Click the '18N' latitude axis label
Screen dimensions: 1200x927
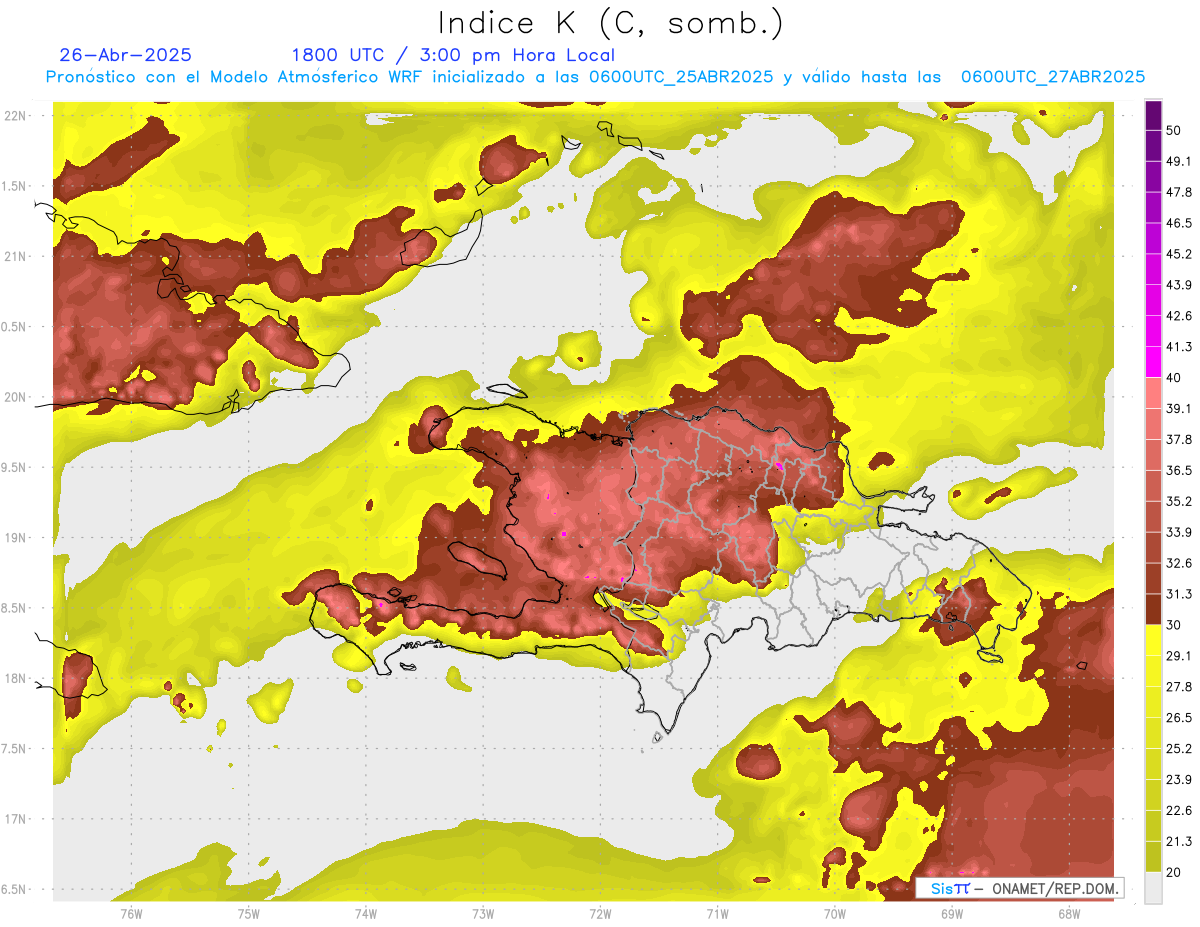pyautogui.click(x=16, y=678)
